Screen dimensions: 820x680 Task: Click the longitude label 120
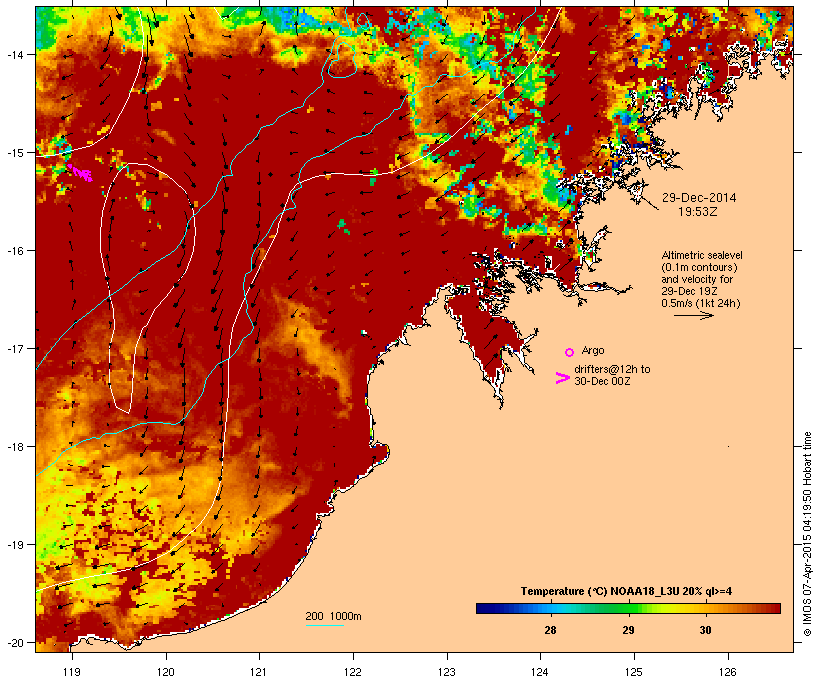coord(166,672)
